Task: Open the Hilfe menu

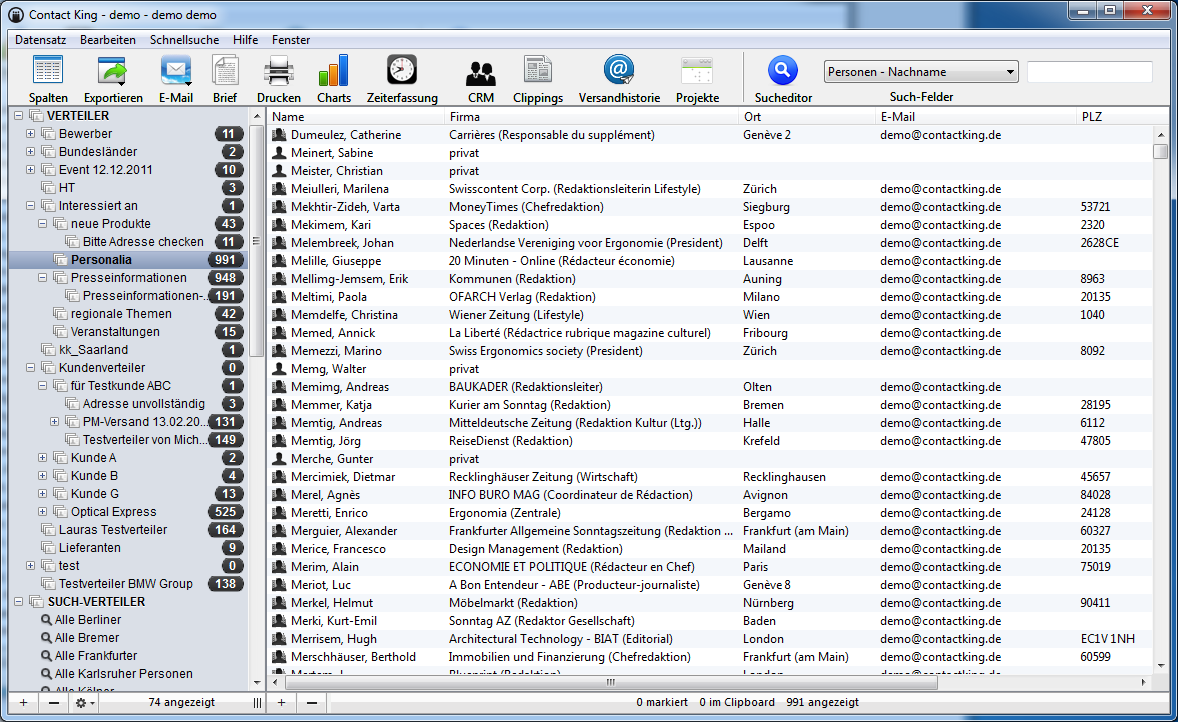Action: 246,40
